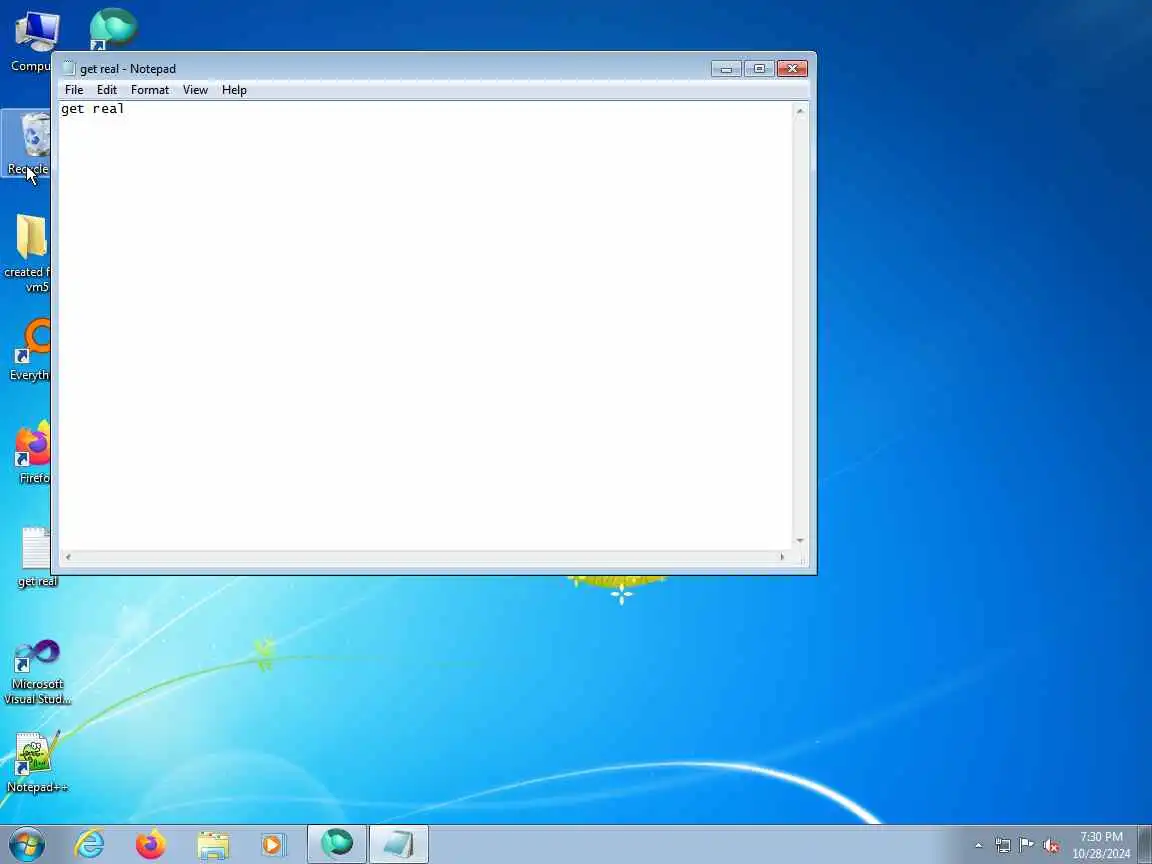
Task: Close the Notepad window
Action: point(792,68)
